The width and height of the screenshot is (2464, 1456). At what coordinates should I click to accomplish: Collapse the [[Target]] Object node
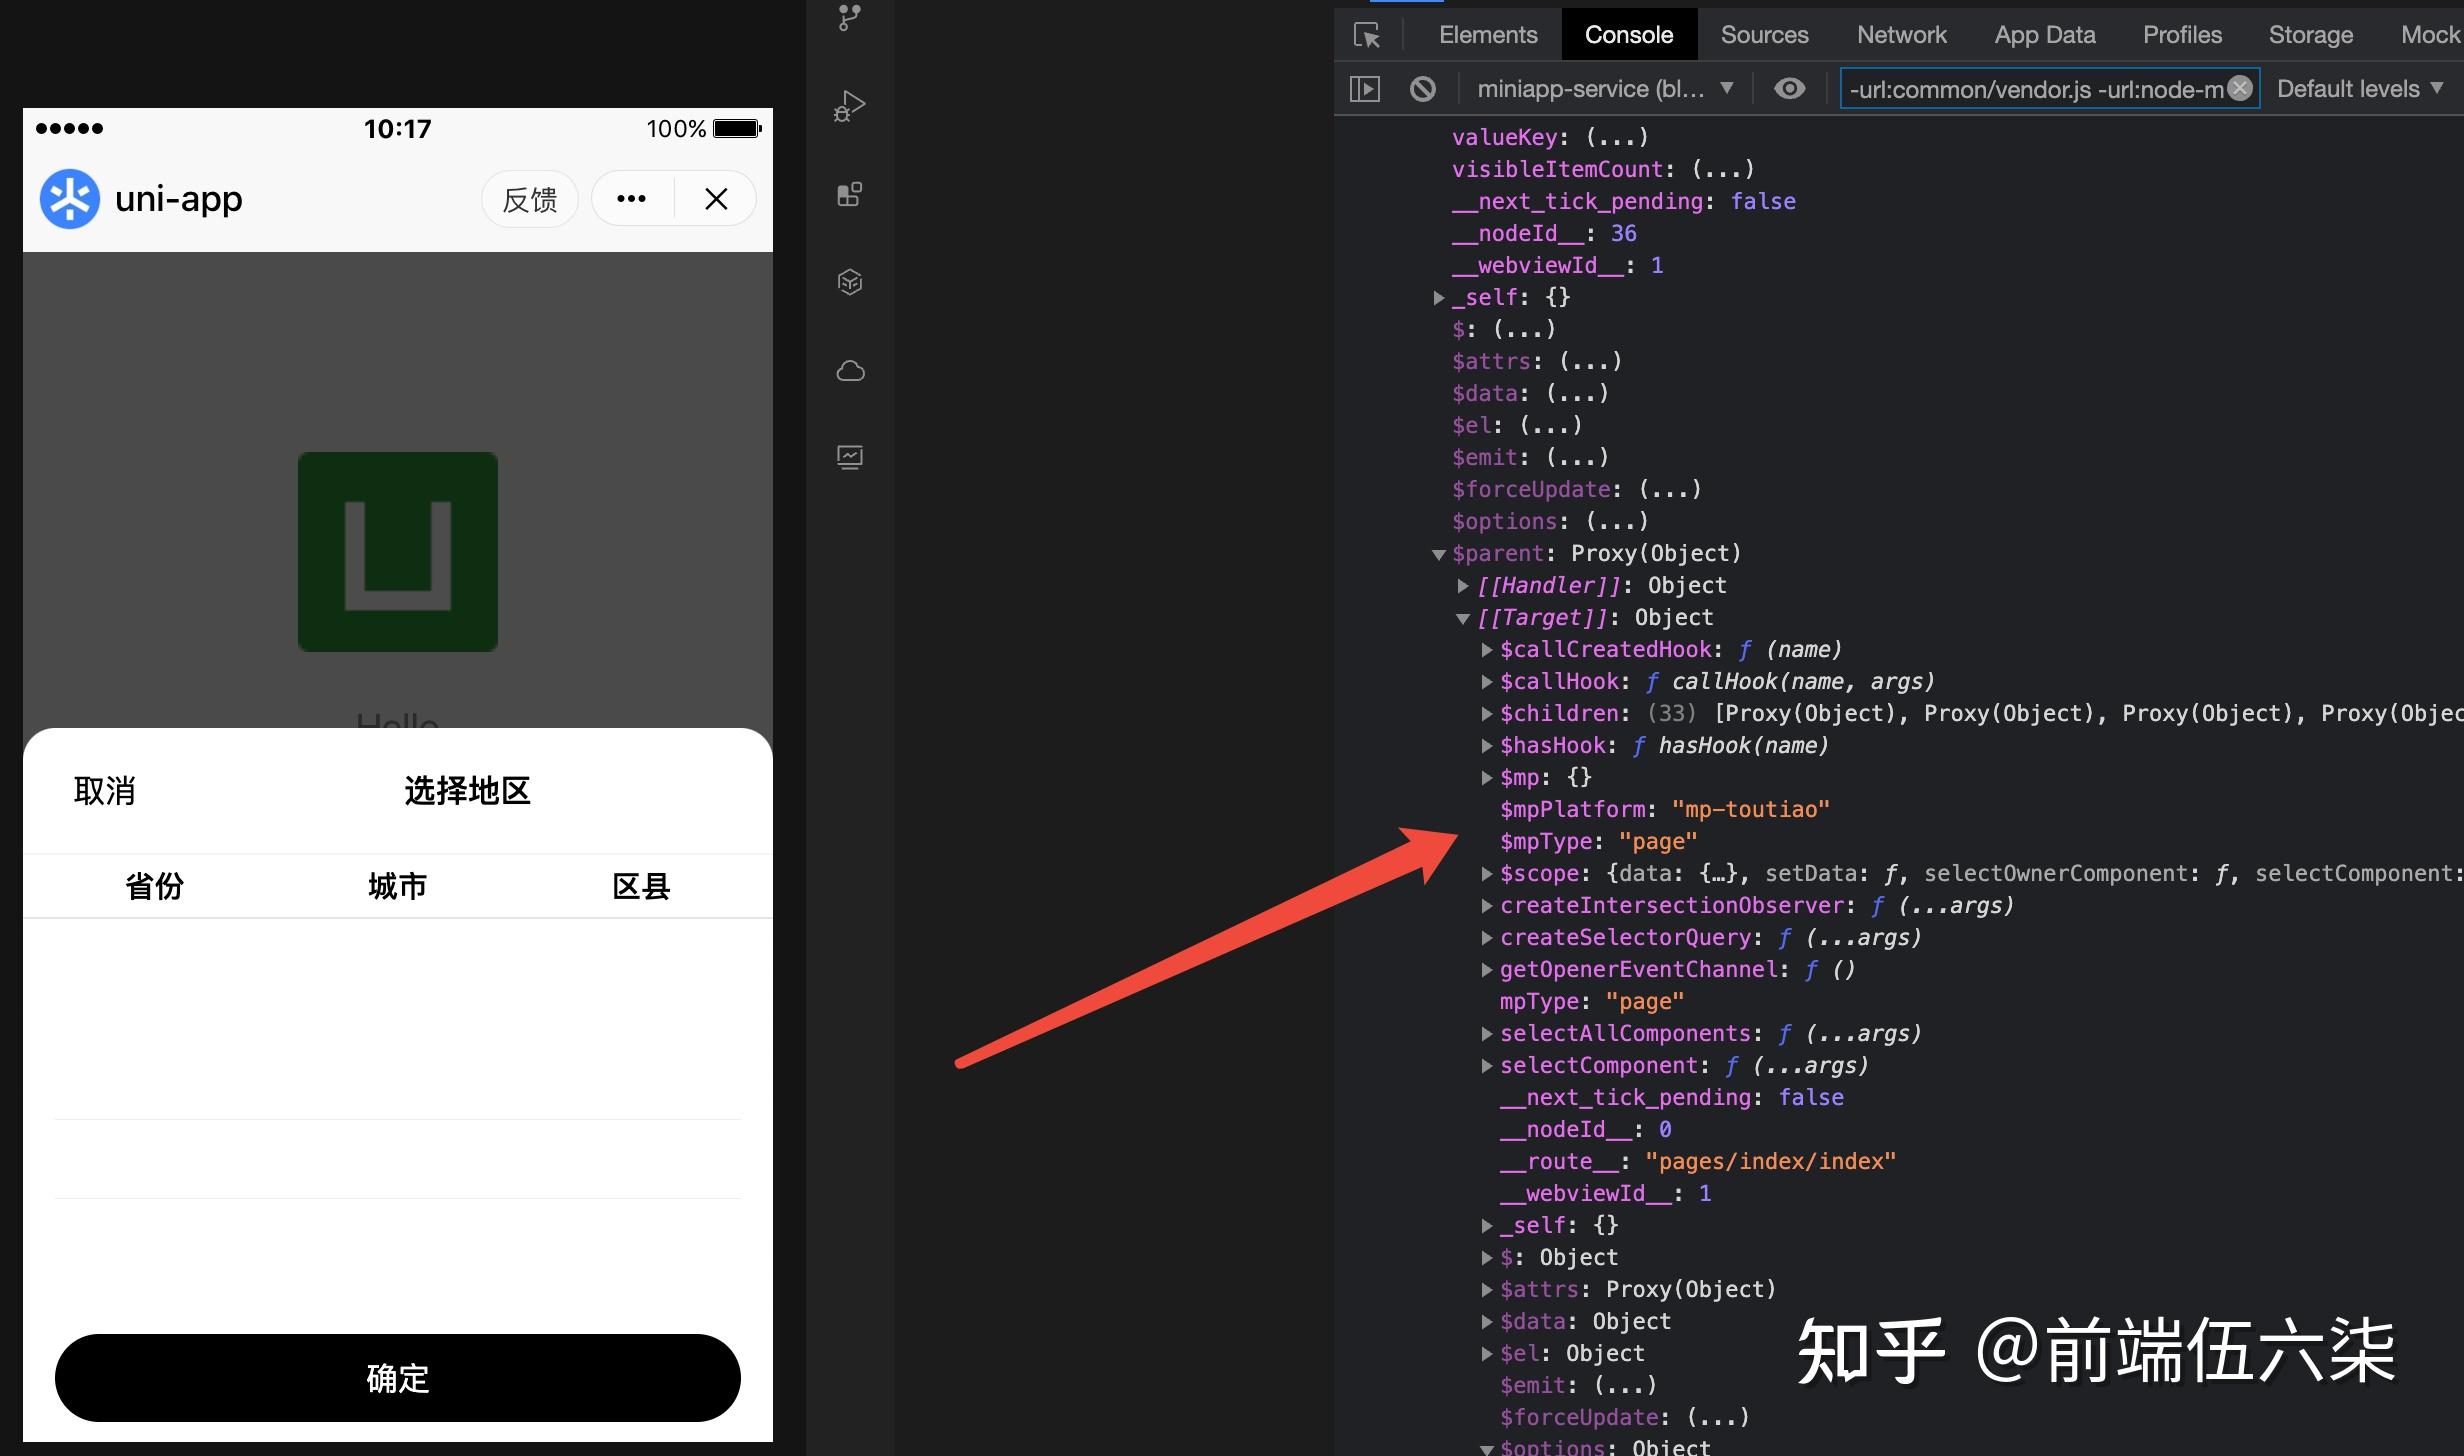pos(1463,618)
